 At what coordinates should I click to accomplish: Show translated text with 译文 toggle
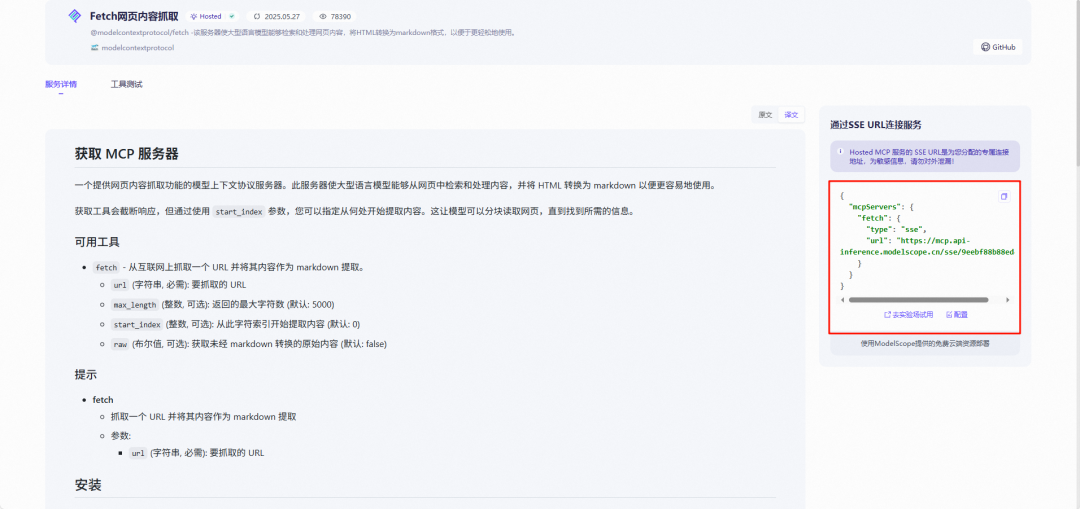click(x=791, y=115)
